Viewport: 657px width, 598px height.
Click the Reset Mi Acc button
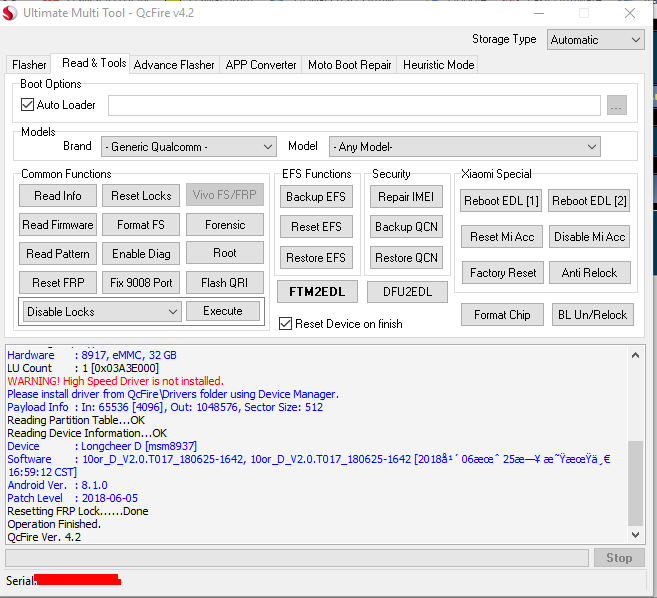(502, 237)
